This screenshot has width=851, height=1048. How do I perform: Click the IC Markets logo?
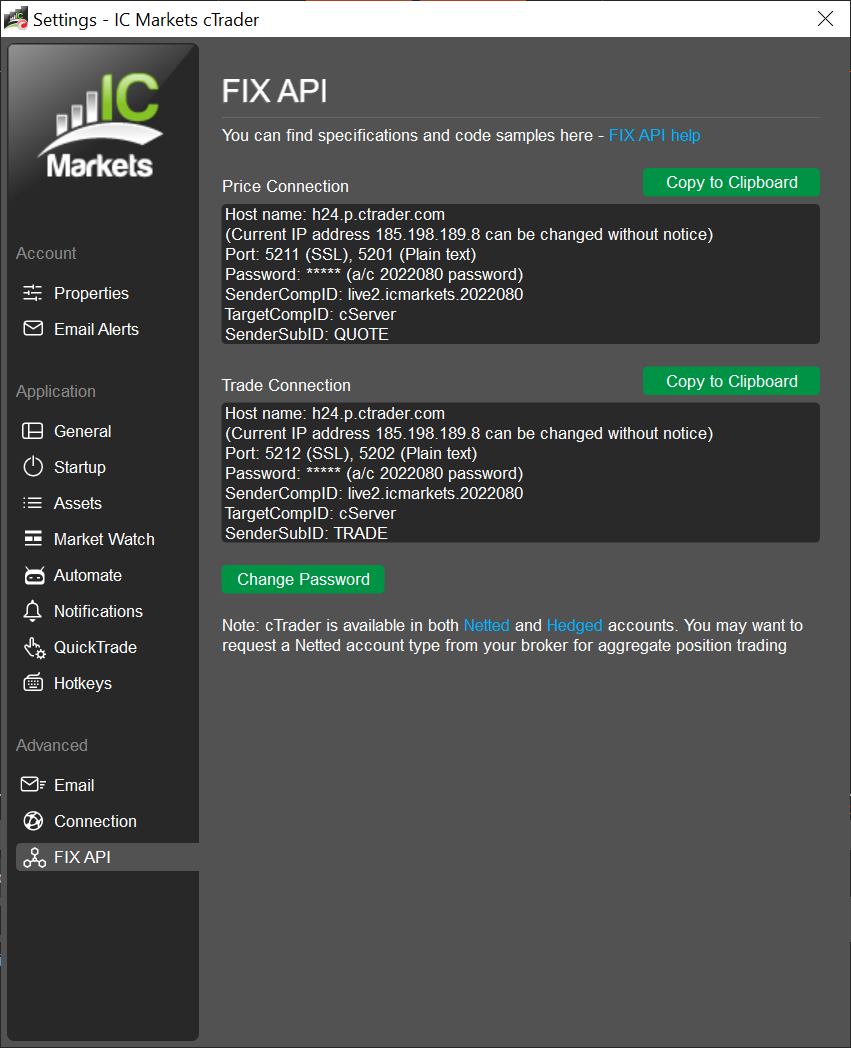[x=102, y=125]
